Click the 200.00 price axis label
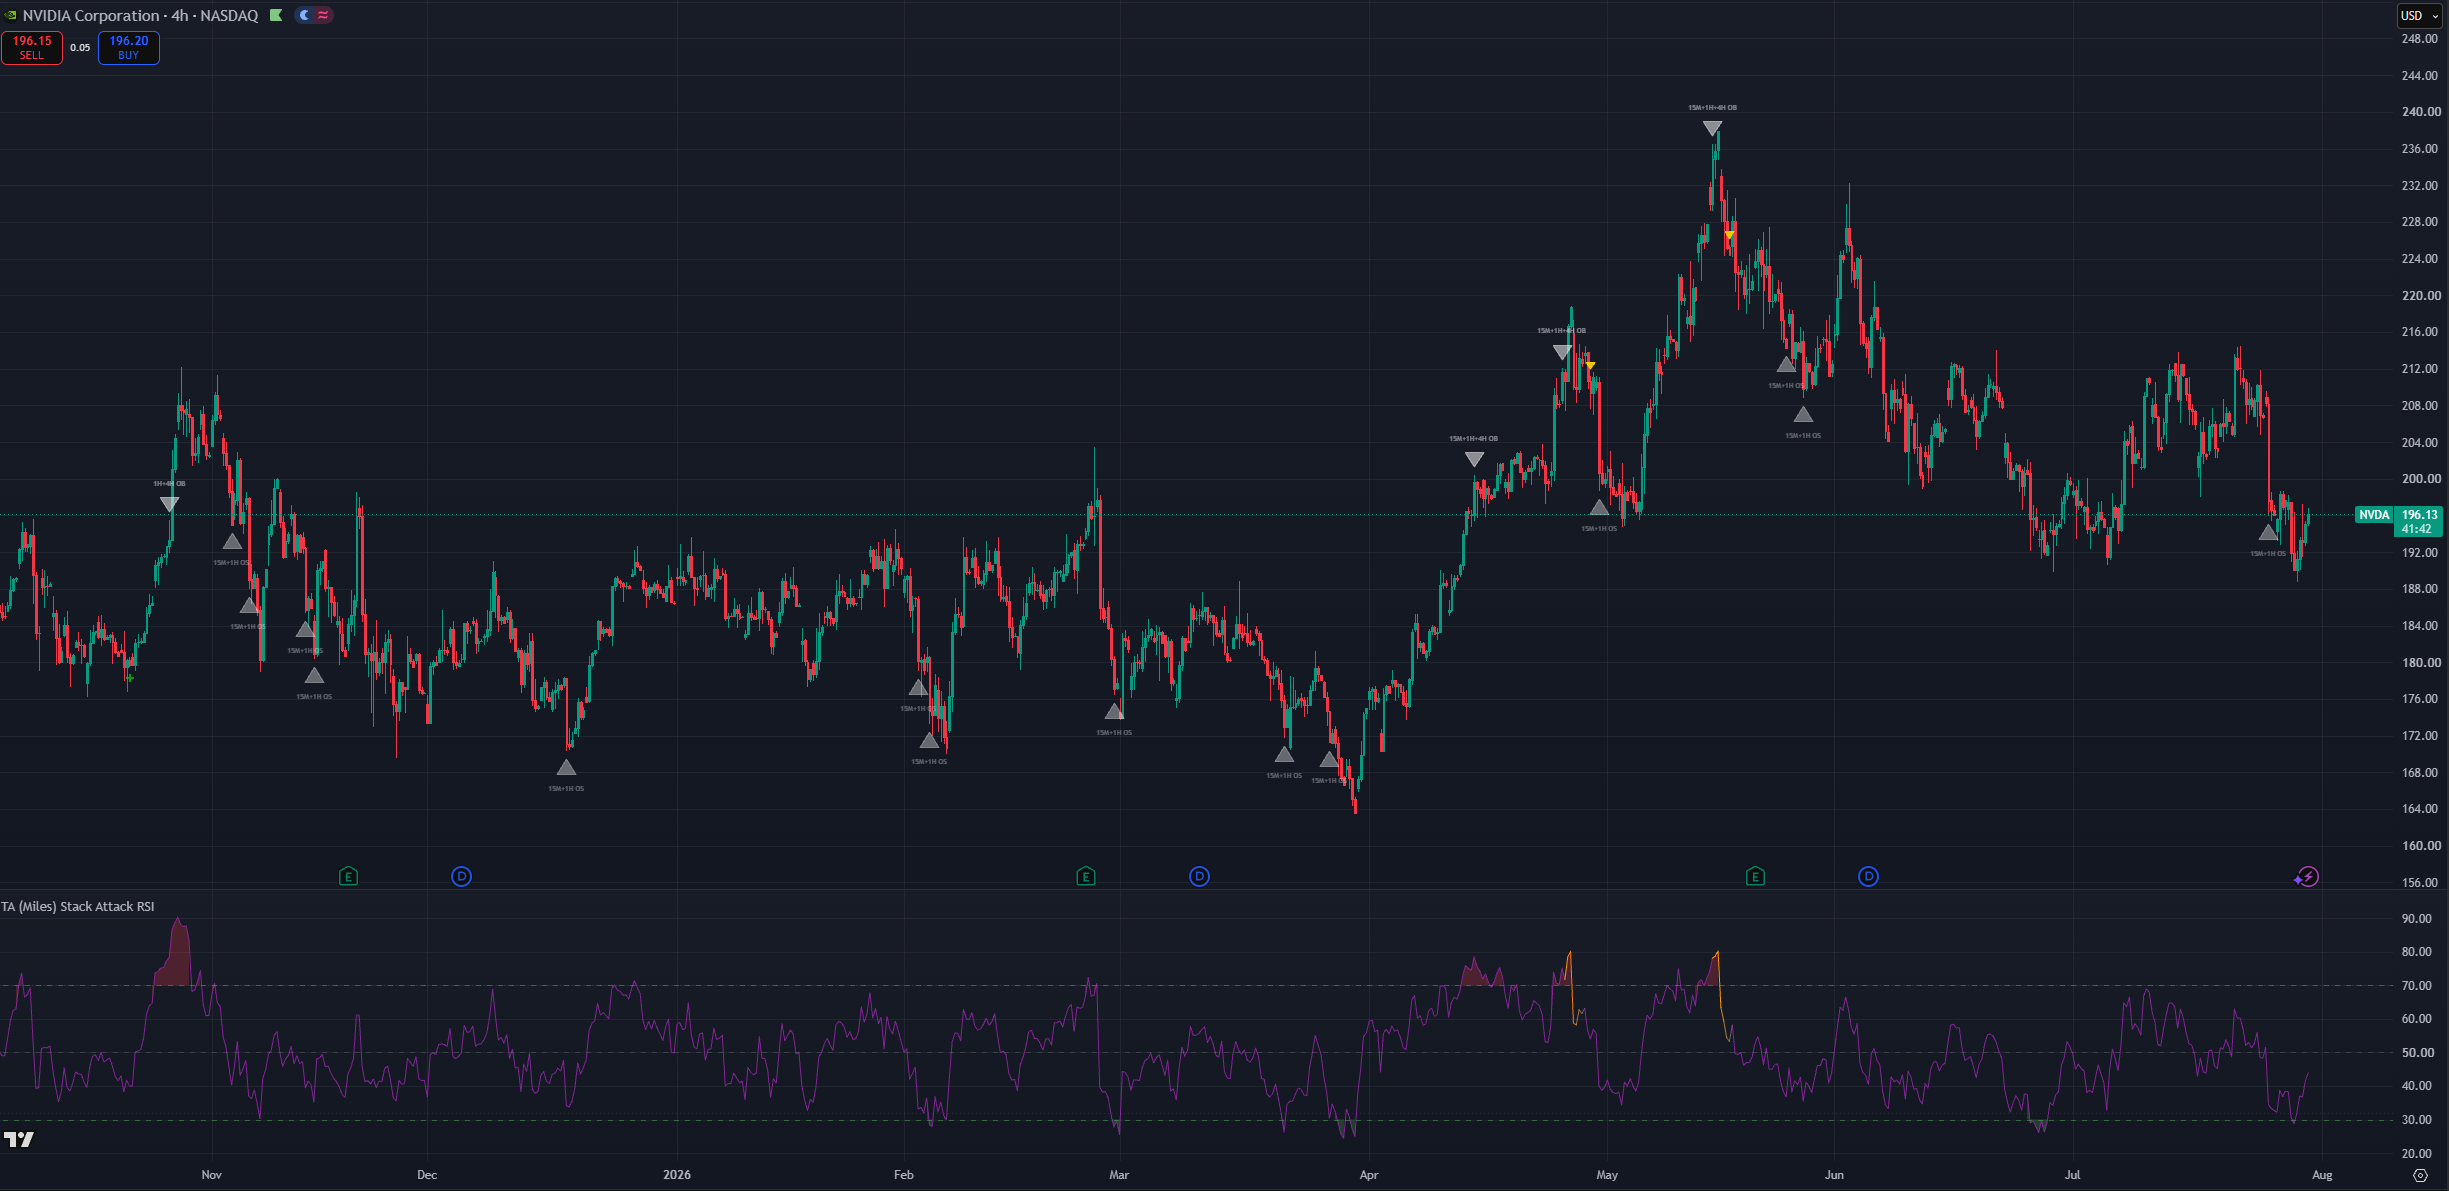This screenshot has width=2449, height=1191. pos(2420,479)
